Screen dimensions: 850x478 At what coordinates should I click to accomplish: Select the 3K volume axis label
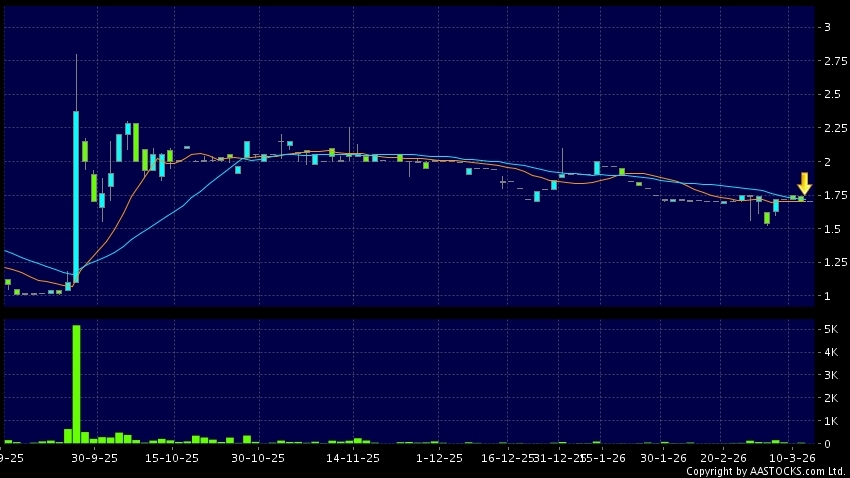(x=830, y=375)
